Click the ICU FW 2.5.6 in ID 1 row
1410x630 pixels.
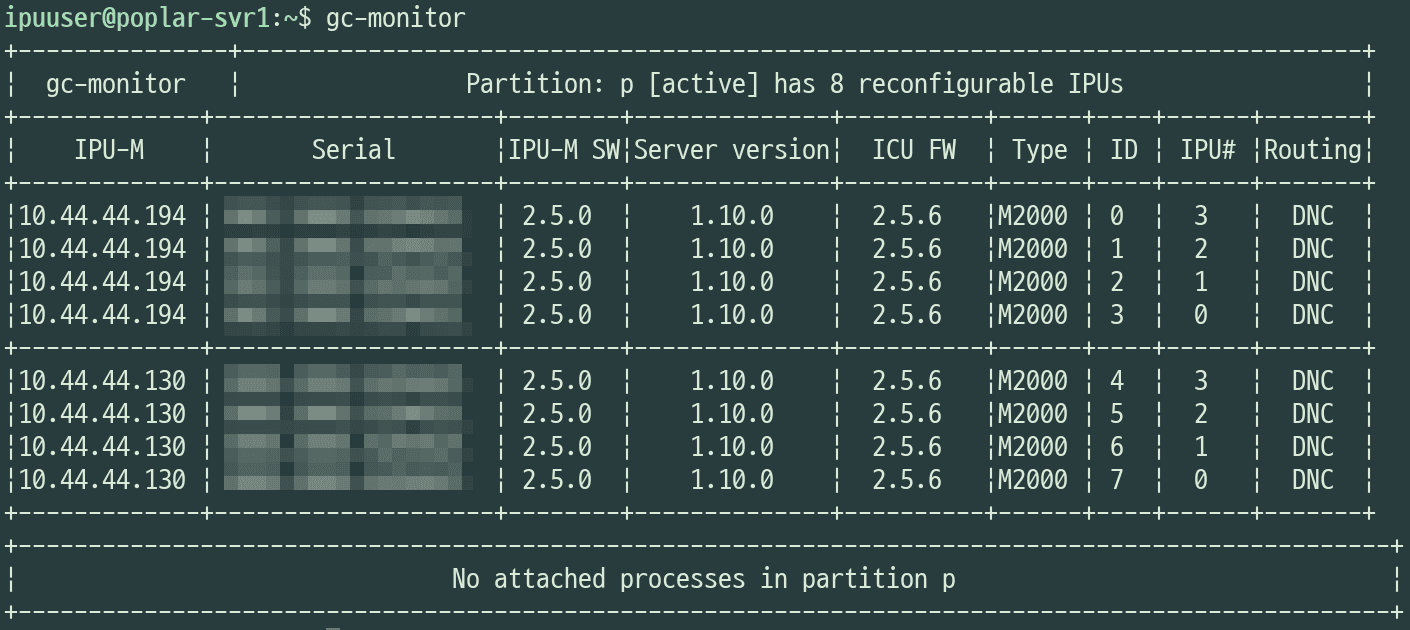click(906, 249)
